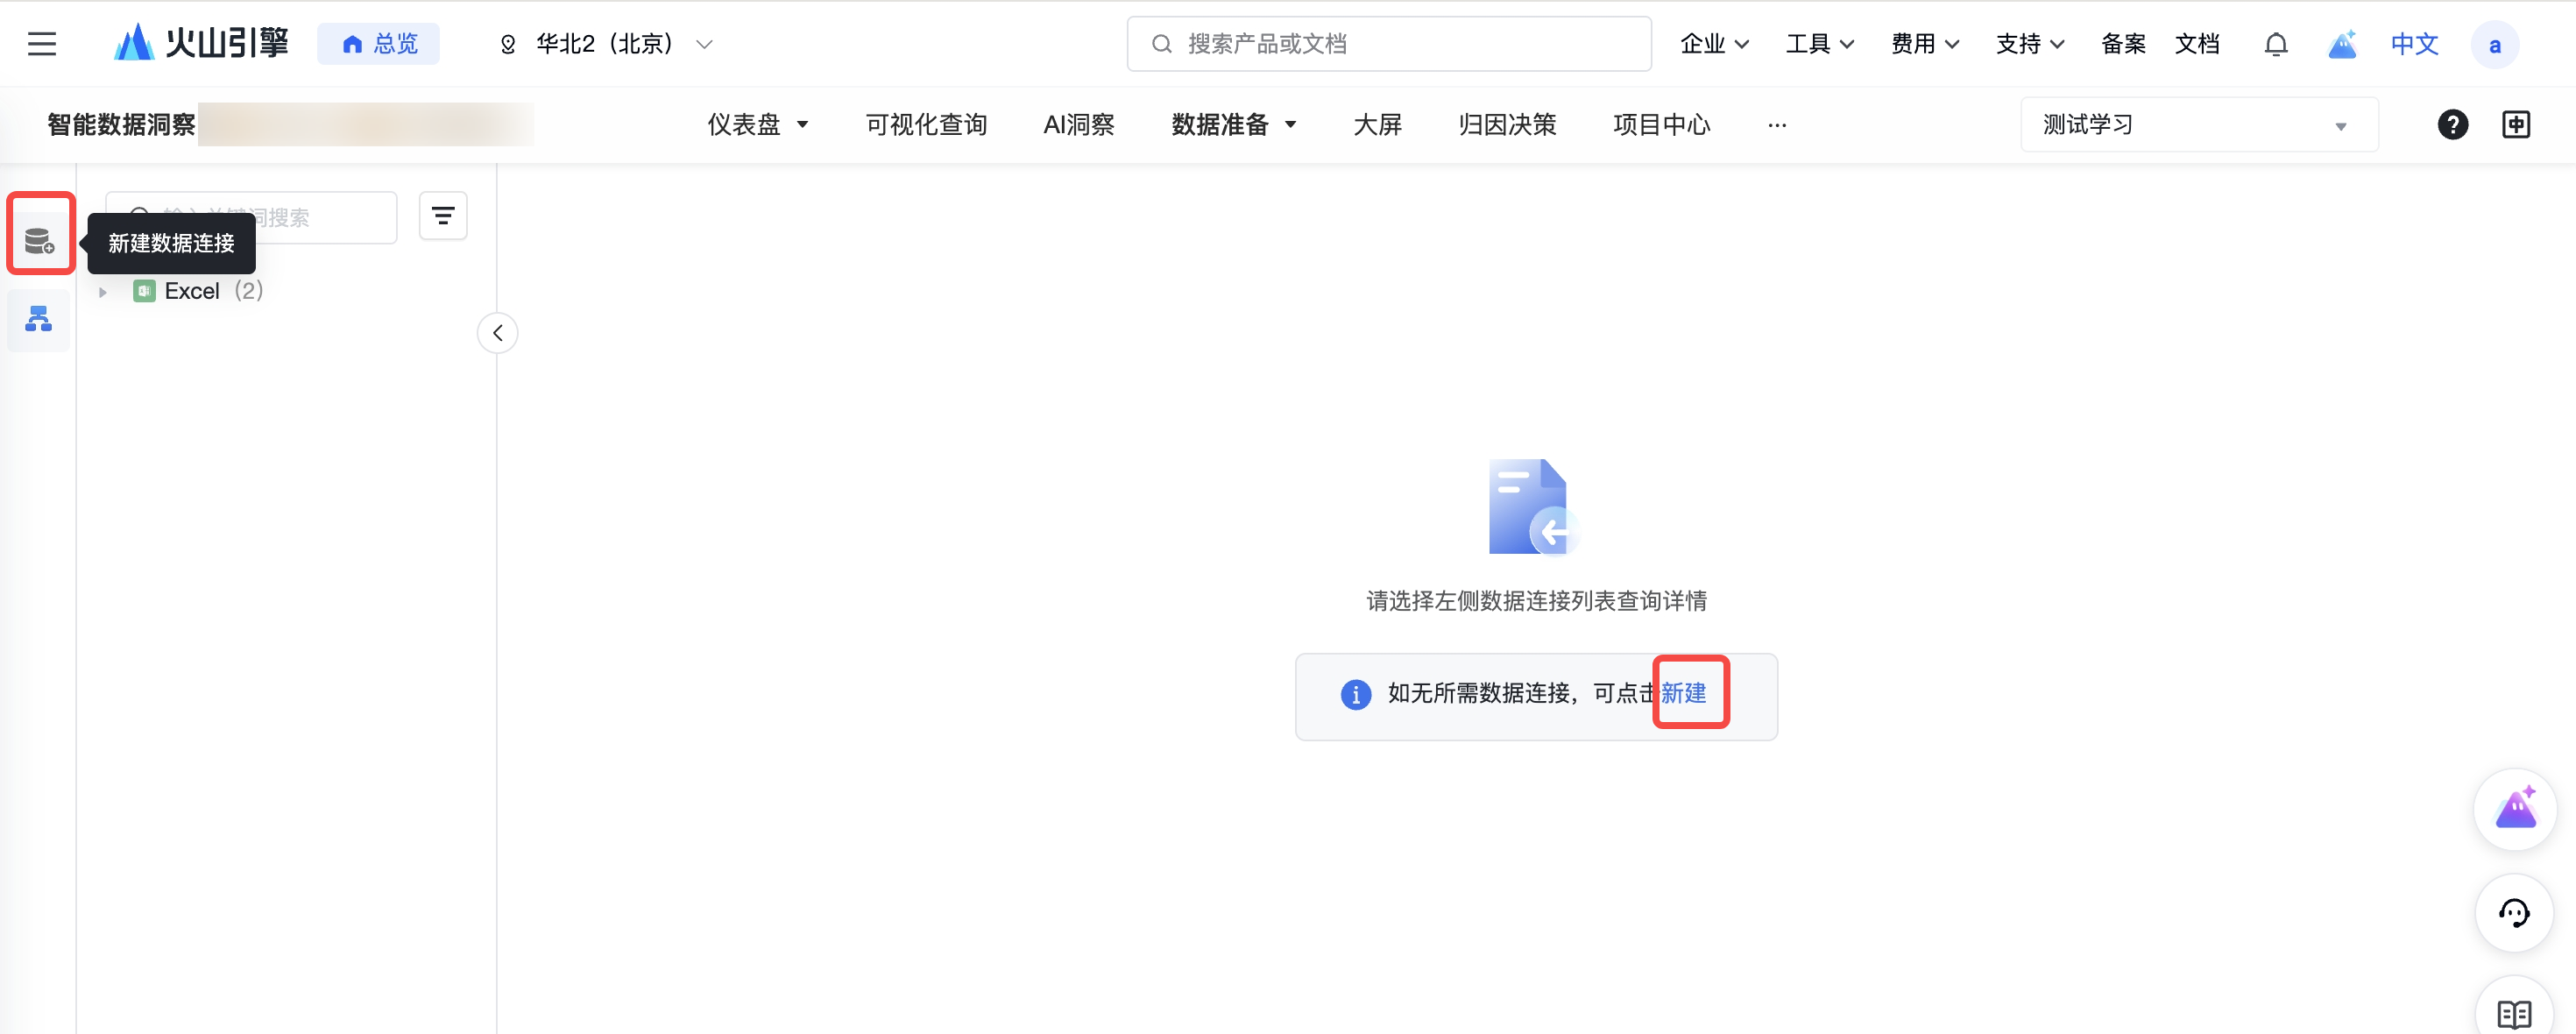This screenshot has height=1034, width=2576.
Task: Expand the Excel tree node
Action: tap(103, 292)
